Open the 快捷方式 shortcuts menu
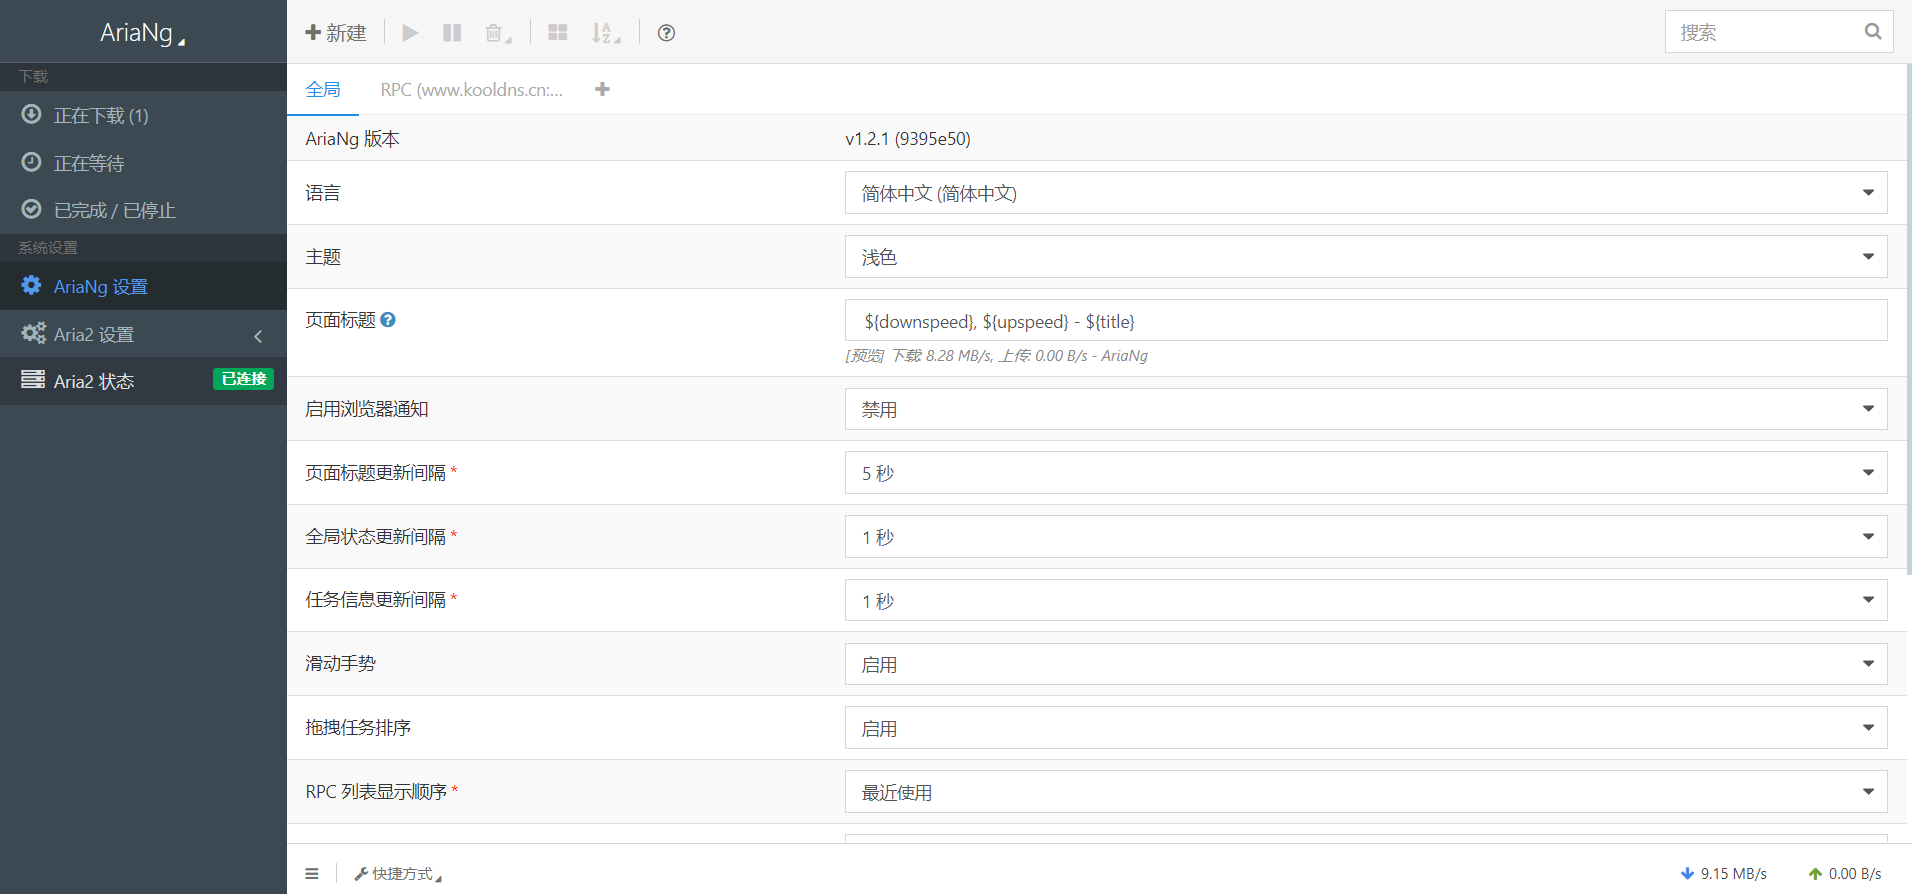The image size is (1912, 894). 398,874
